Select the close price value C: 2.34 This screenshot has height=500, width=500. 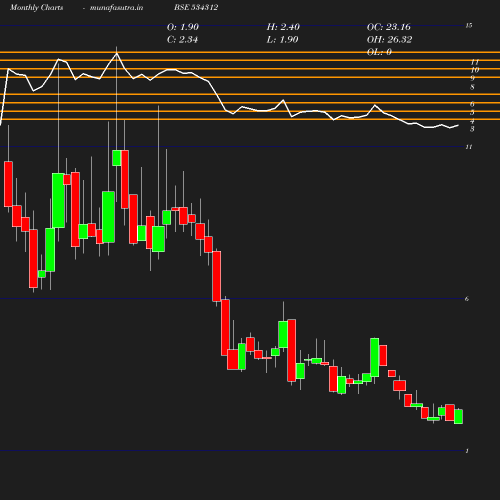click(x=182, y=39)
